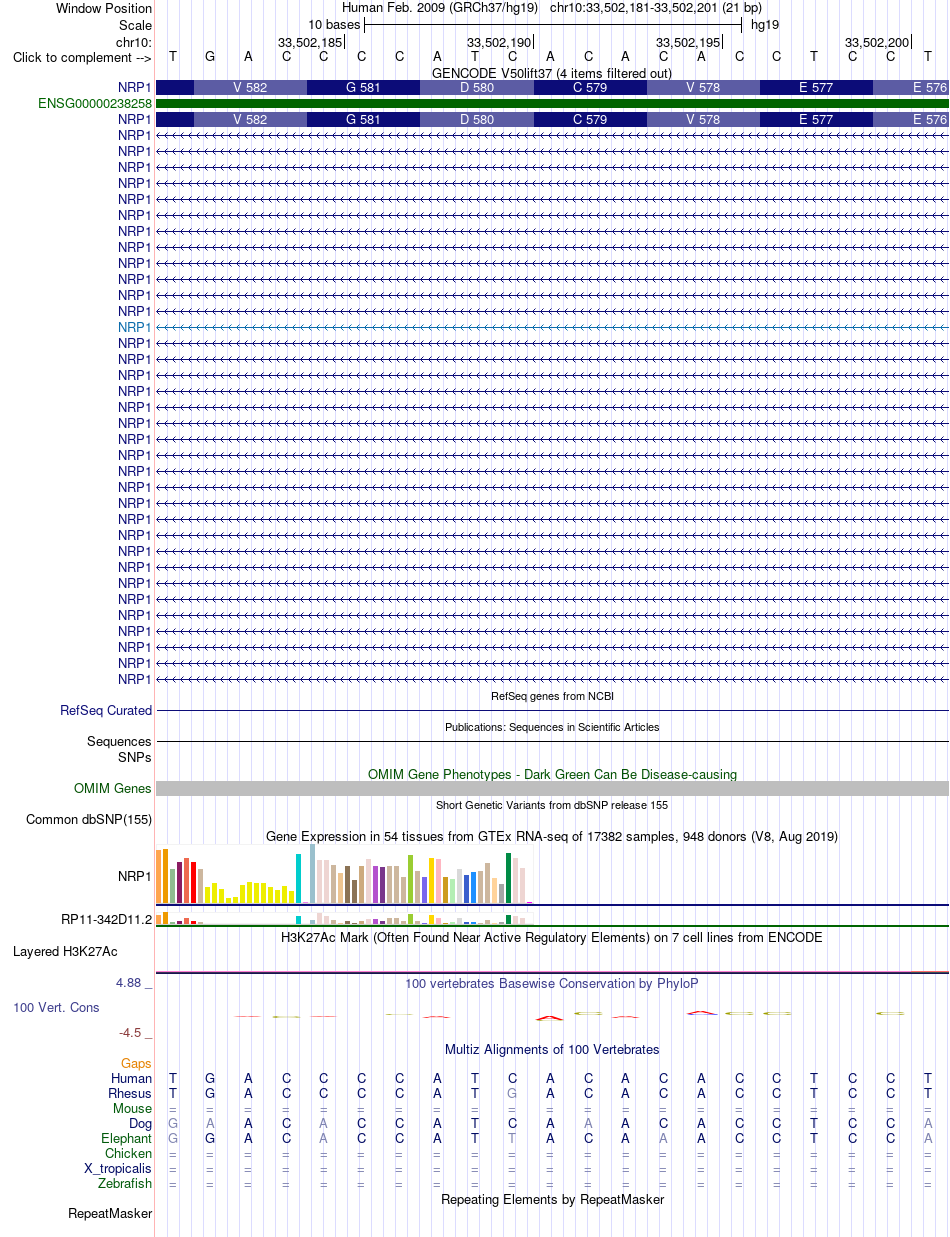
Task: Click the Layered H3K27Ac label
Action: [x=65, y=952]
